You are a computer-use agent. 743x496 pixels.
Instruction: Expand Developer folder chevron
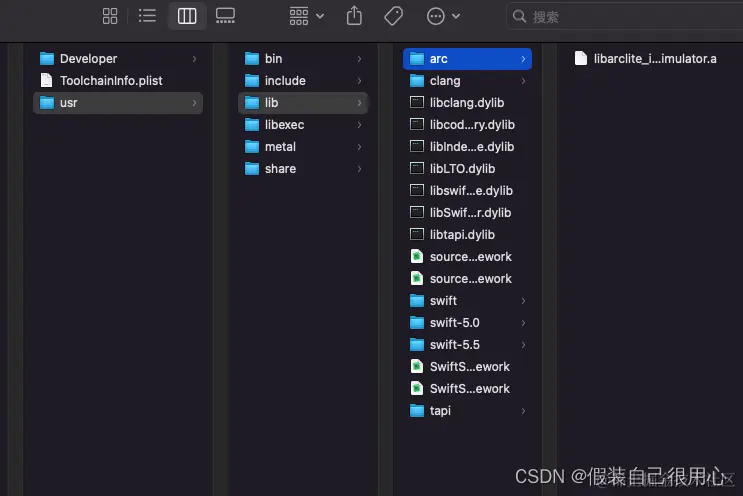[194, 59]
